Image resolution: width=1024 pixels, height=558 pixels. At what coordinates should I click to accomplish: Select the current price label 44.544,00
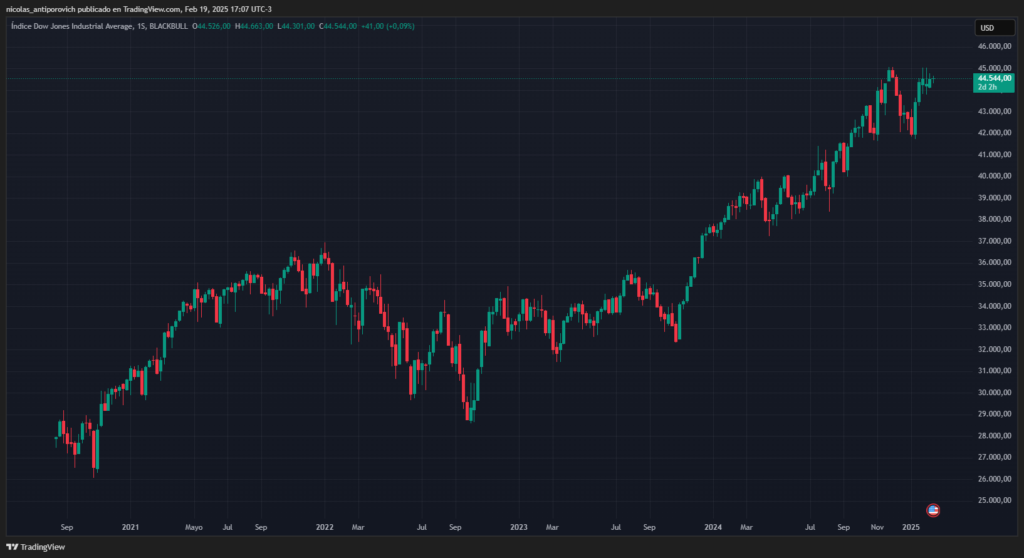point(995,78)
